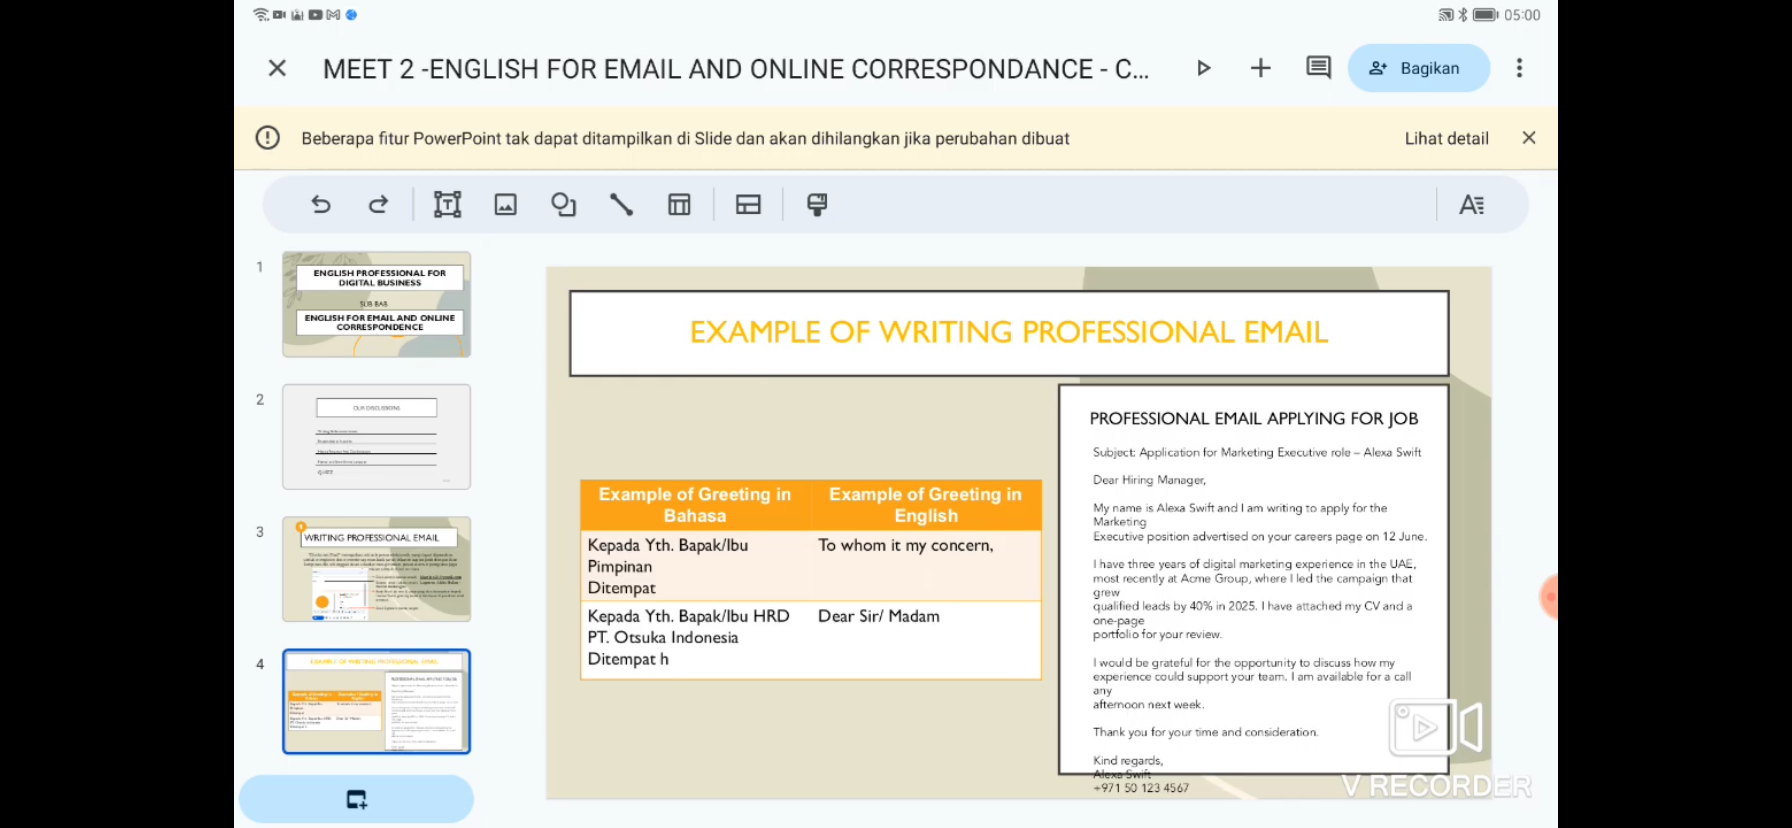Open the three-dot overflow menu
This screenshot has width=1792, height=828.
[1519, 68]
